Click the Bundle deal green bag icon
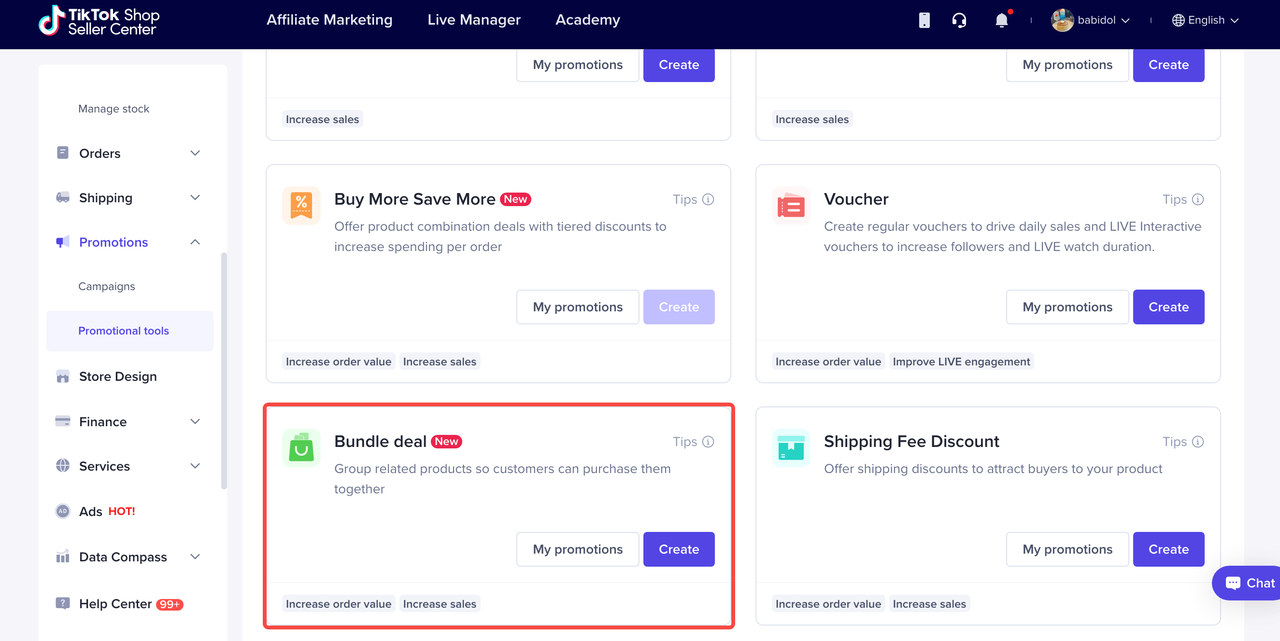 tap(301, 449)
